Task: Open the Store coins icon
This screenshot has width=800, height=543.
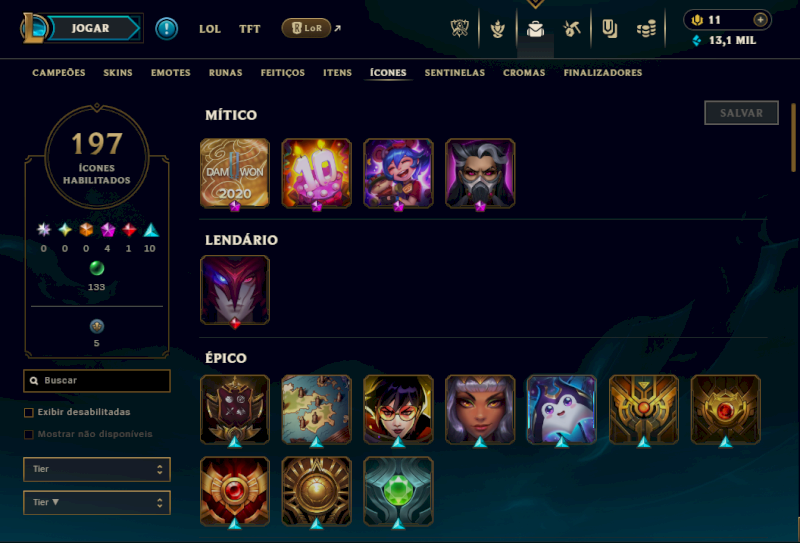Action: click(646, 29)
